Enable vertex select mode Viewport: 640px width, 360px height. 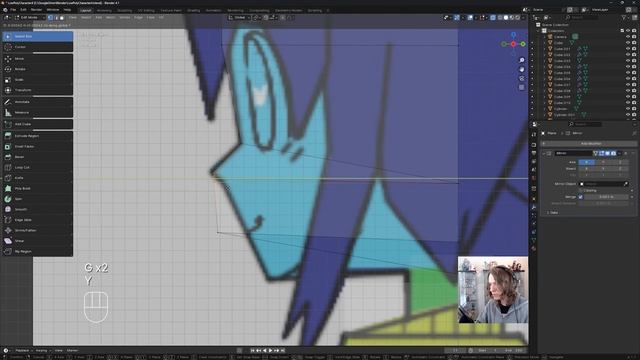click(50, 18)
